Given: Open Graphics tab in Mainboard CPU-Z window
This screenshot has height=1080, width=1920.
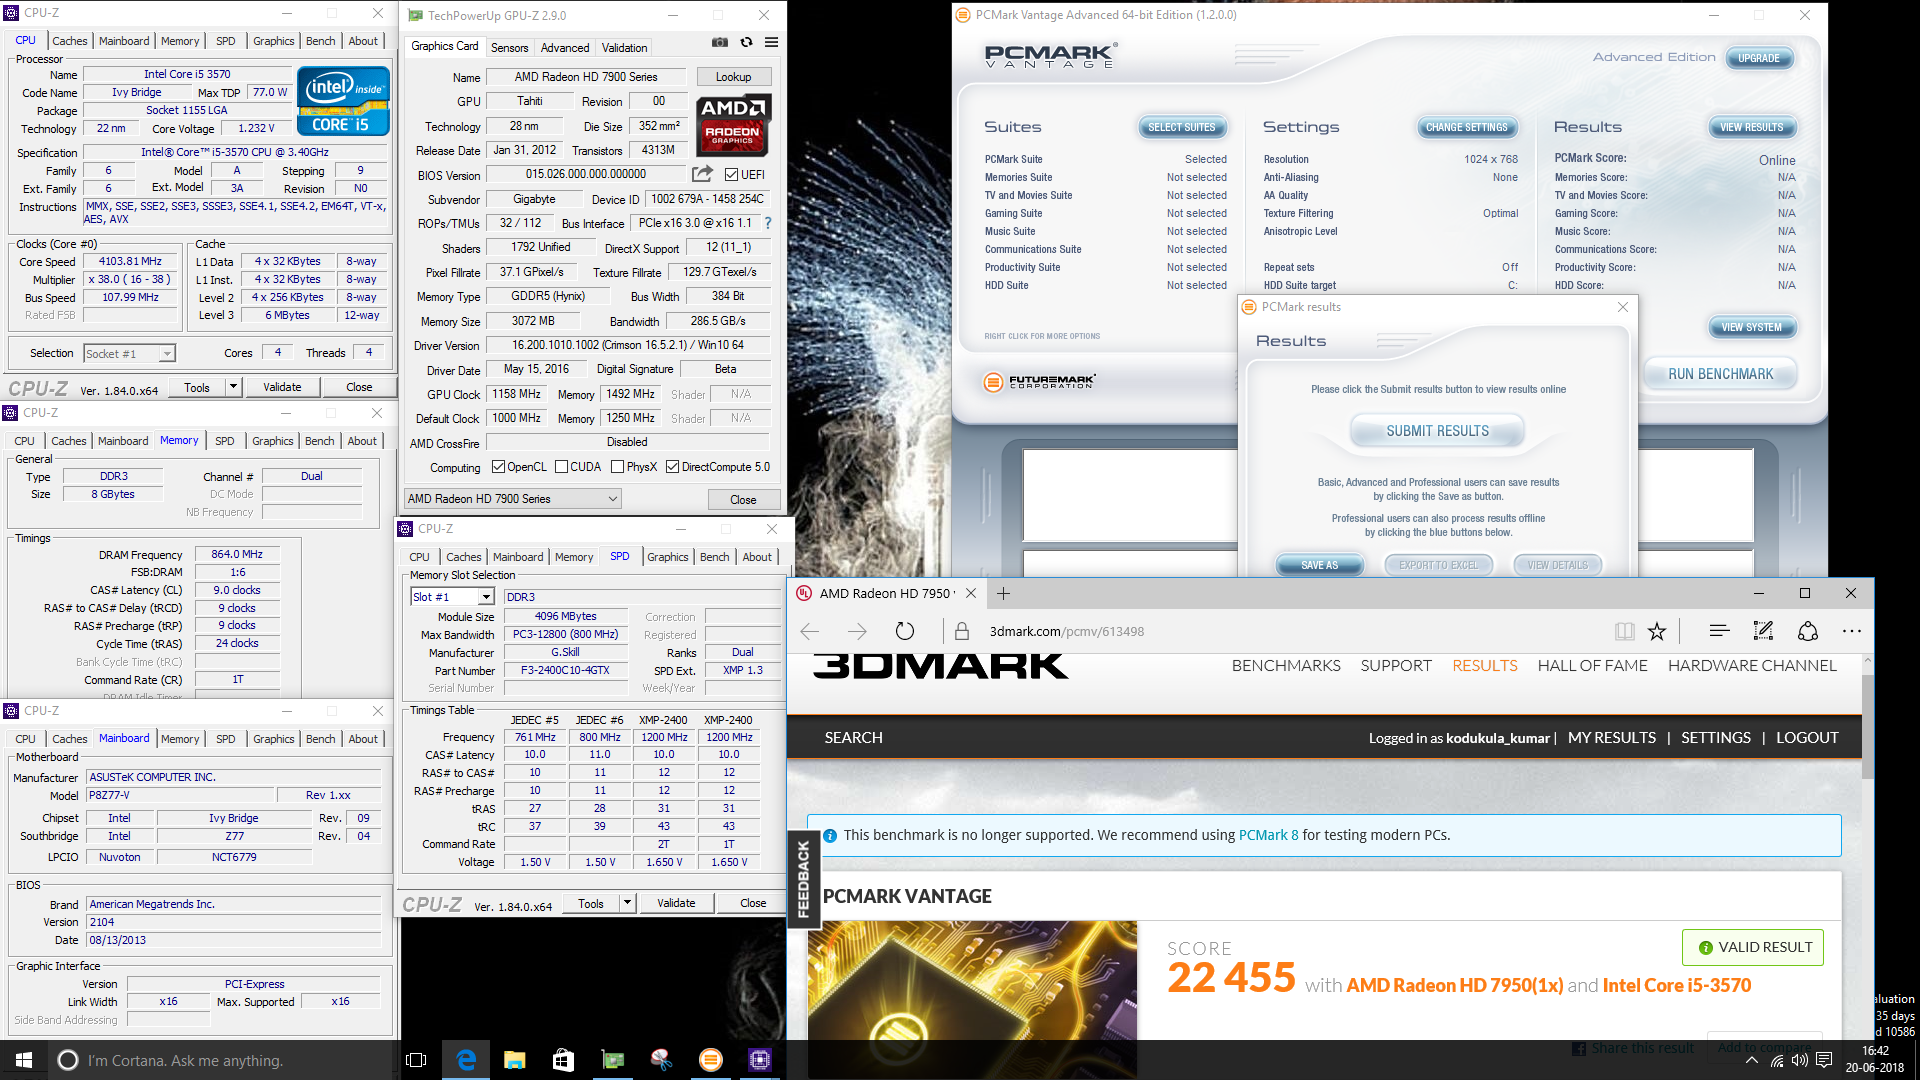Looking at the screenshot, I should [273, 739].
